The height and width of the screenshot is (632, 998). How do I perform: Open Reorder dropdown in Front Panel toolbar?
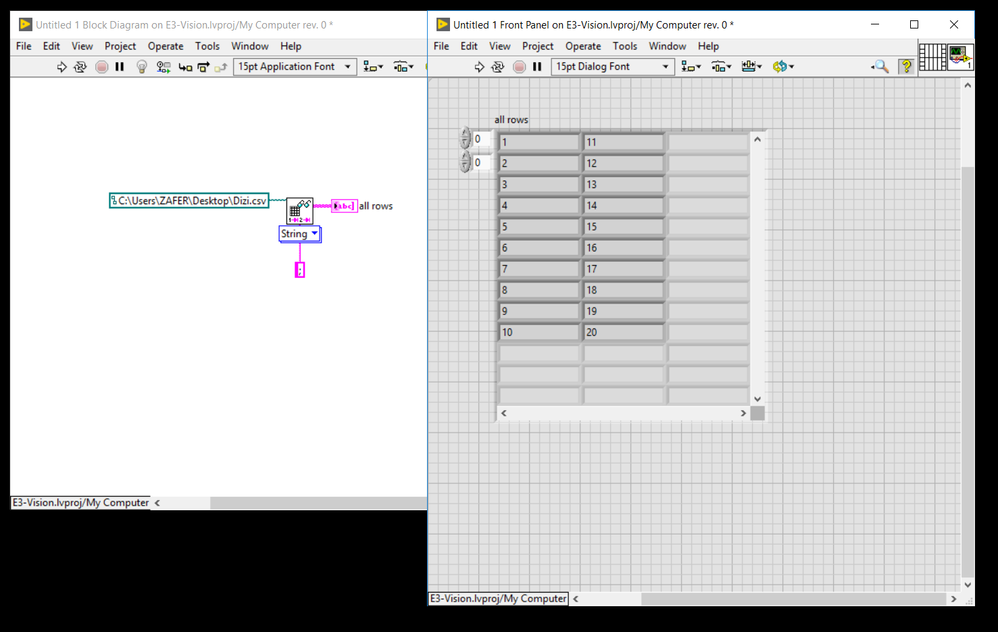pyautogui.click(x=783, y=67)
